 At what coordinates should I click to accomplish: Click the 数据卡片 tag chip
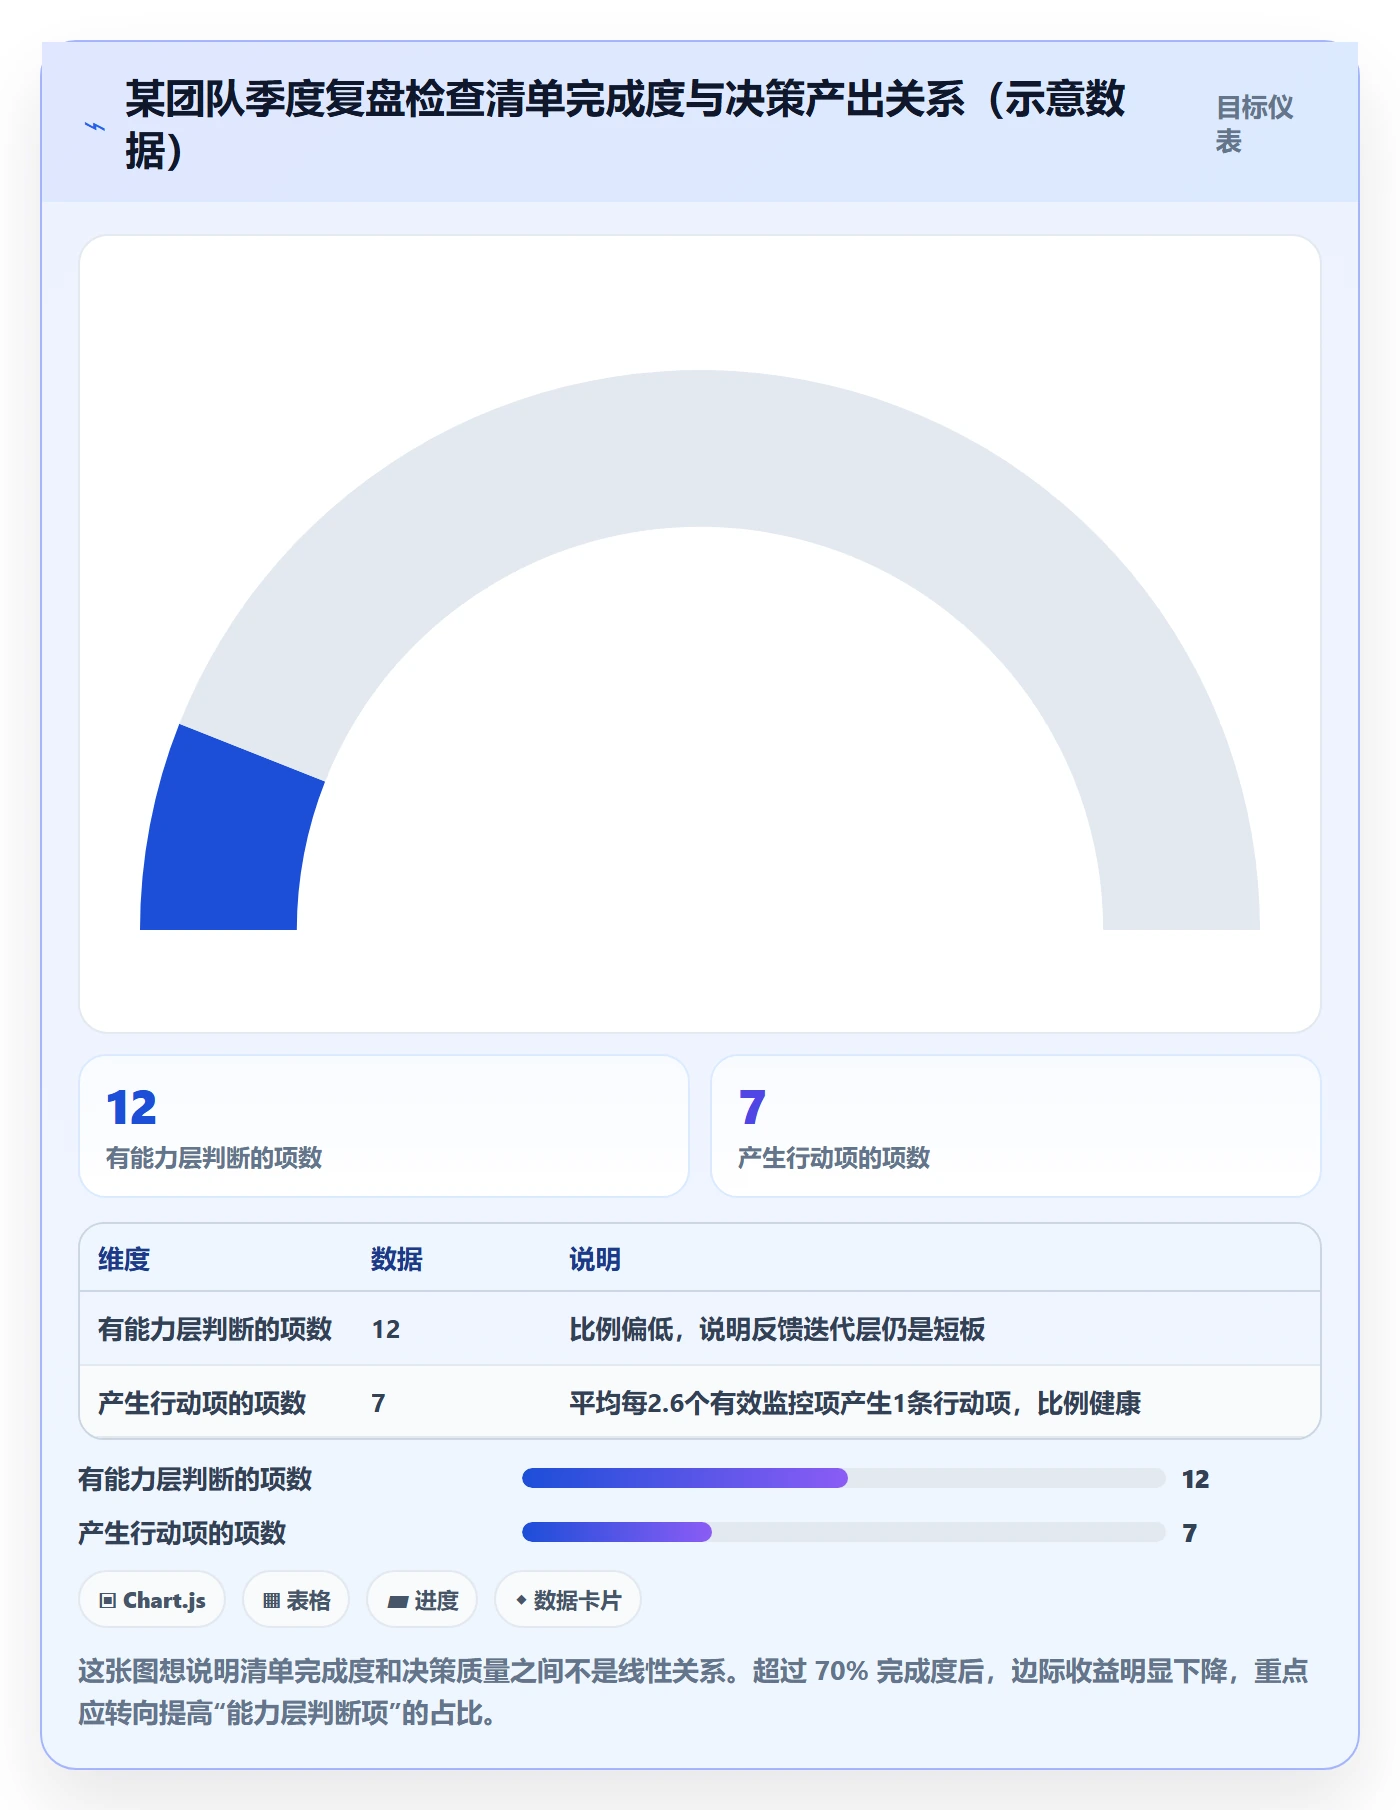[x=568, y=1600]
